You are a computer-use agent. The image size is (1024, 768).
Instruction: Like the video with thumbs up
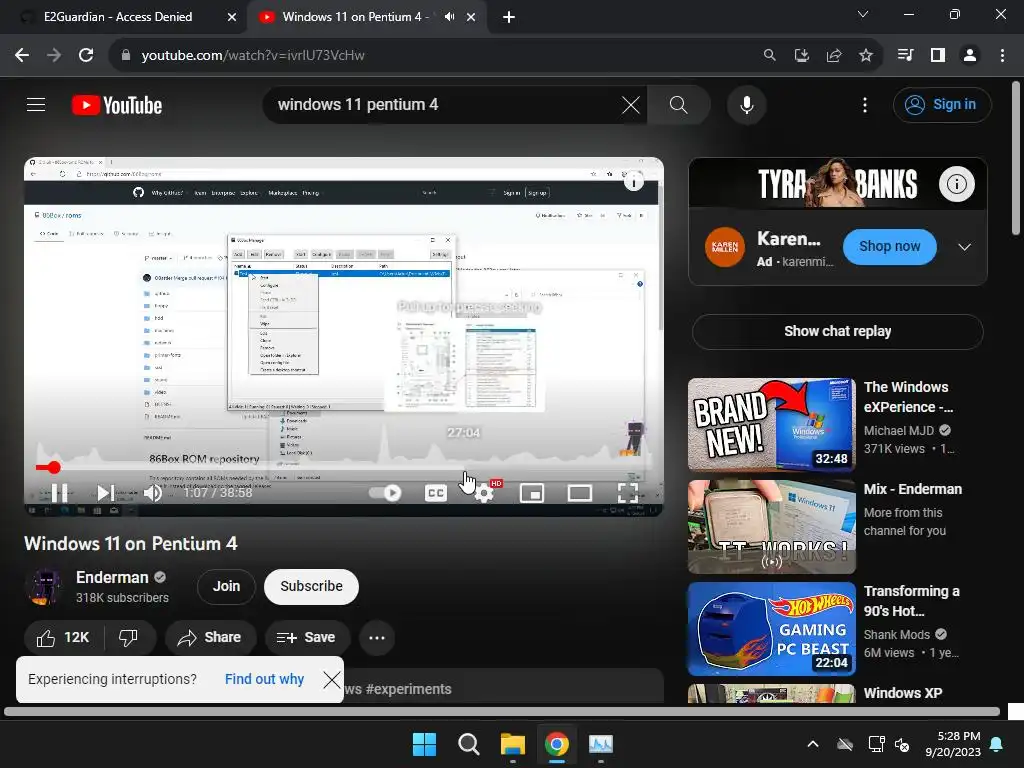(64, 637)
